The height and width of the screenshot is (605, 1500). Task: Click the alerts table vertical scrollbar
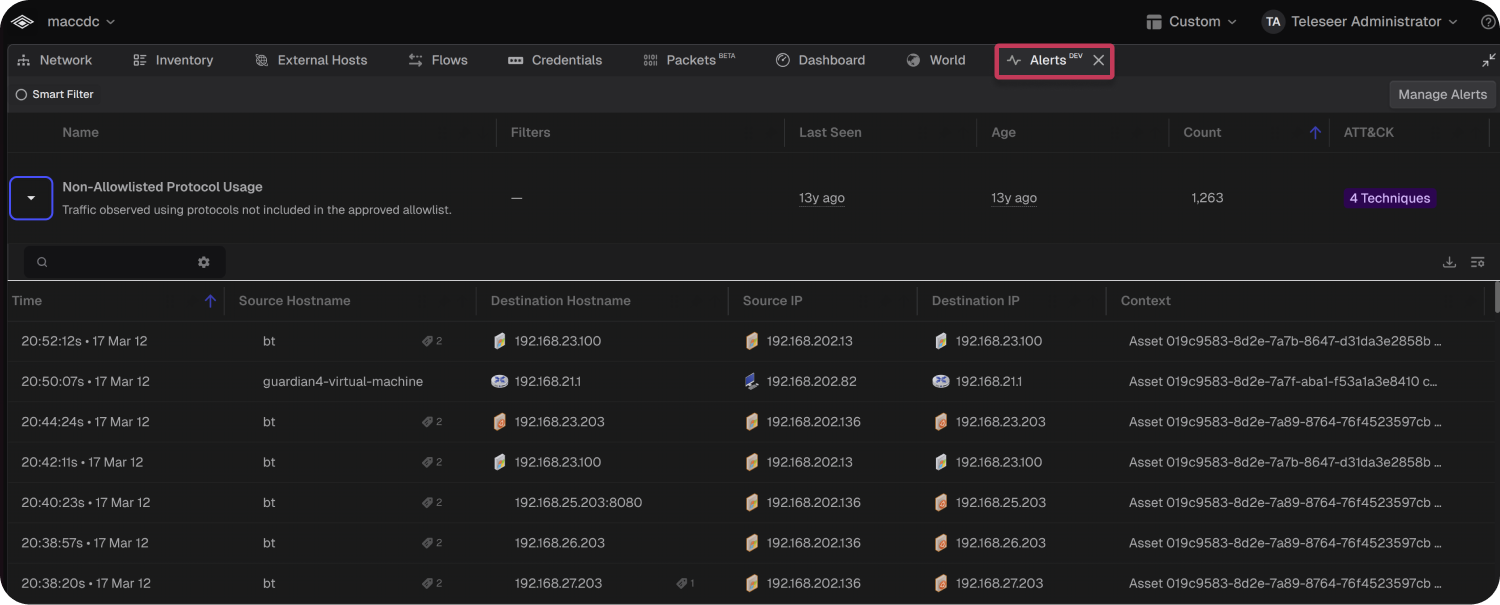(x=1496, y=297)
